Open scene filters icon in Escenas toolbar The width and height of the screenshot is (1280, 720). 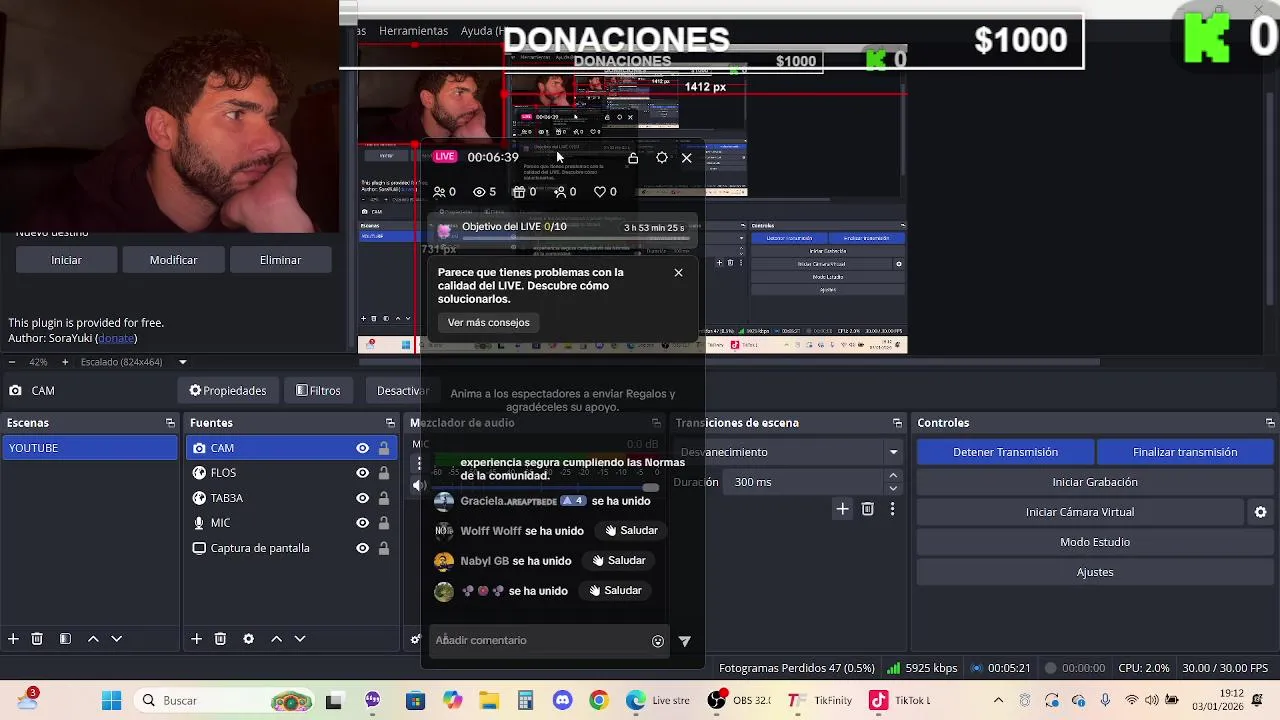[65, 639]
